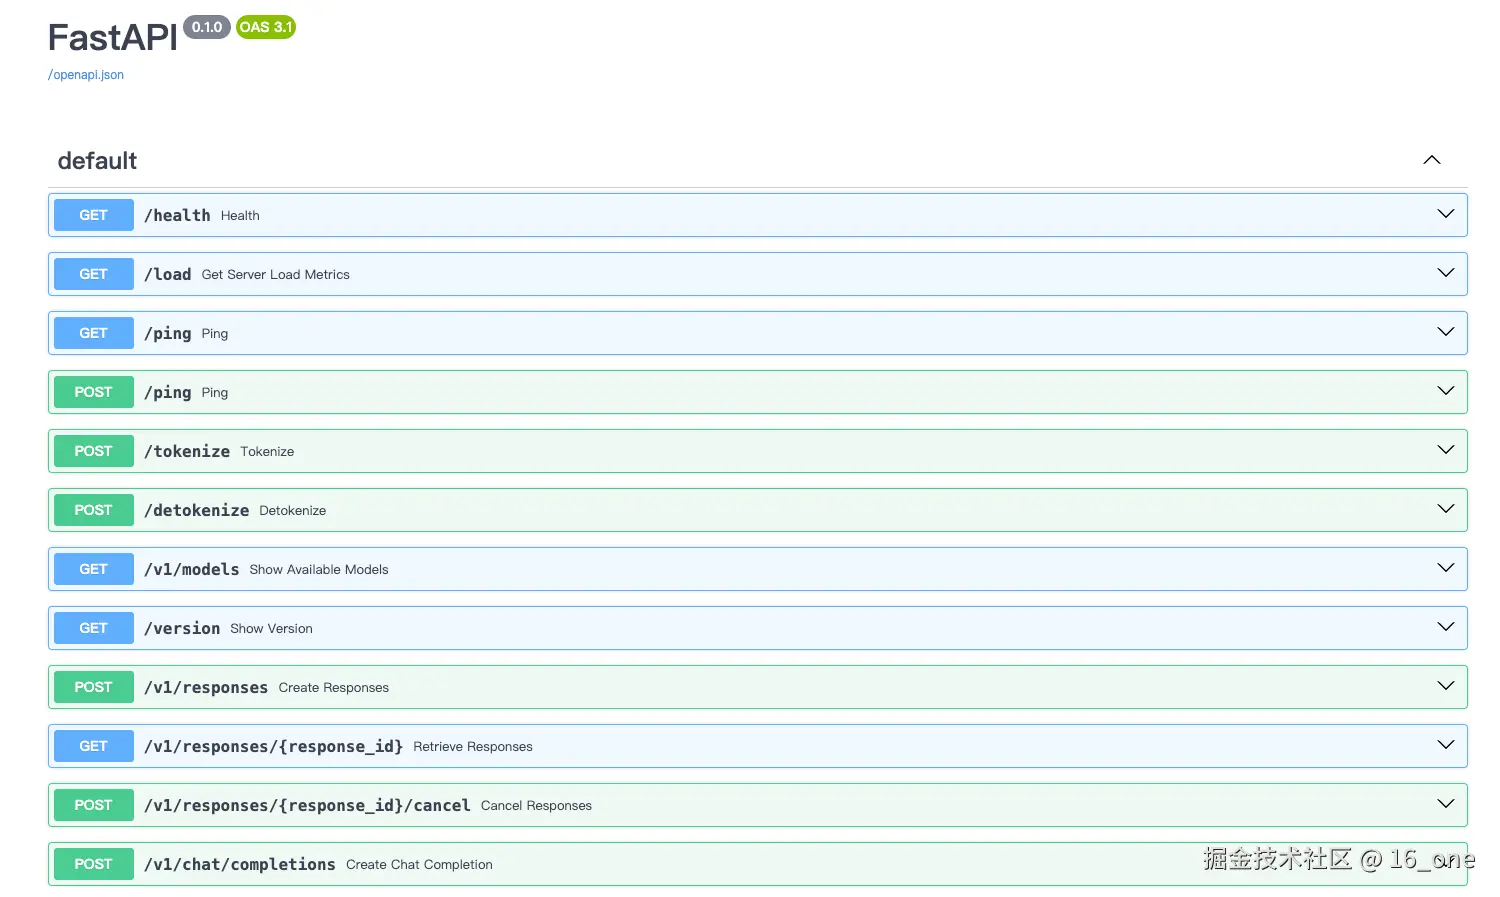
Task: Expand the GET /ping row chevron
Action: (1446, 332)
